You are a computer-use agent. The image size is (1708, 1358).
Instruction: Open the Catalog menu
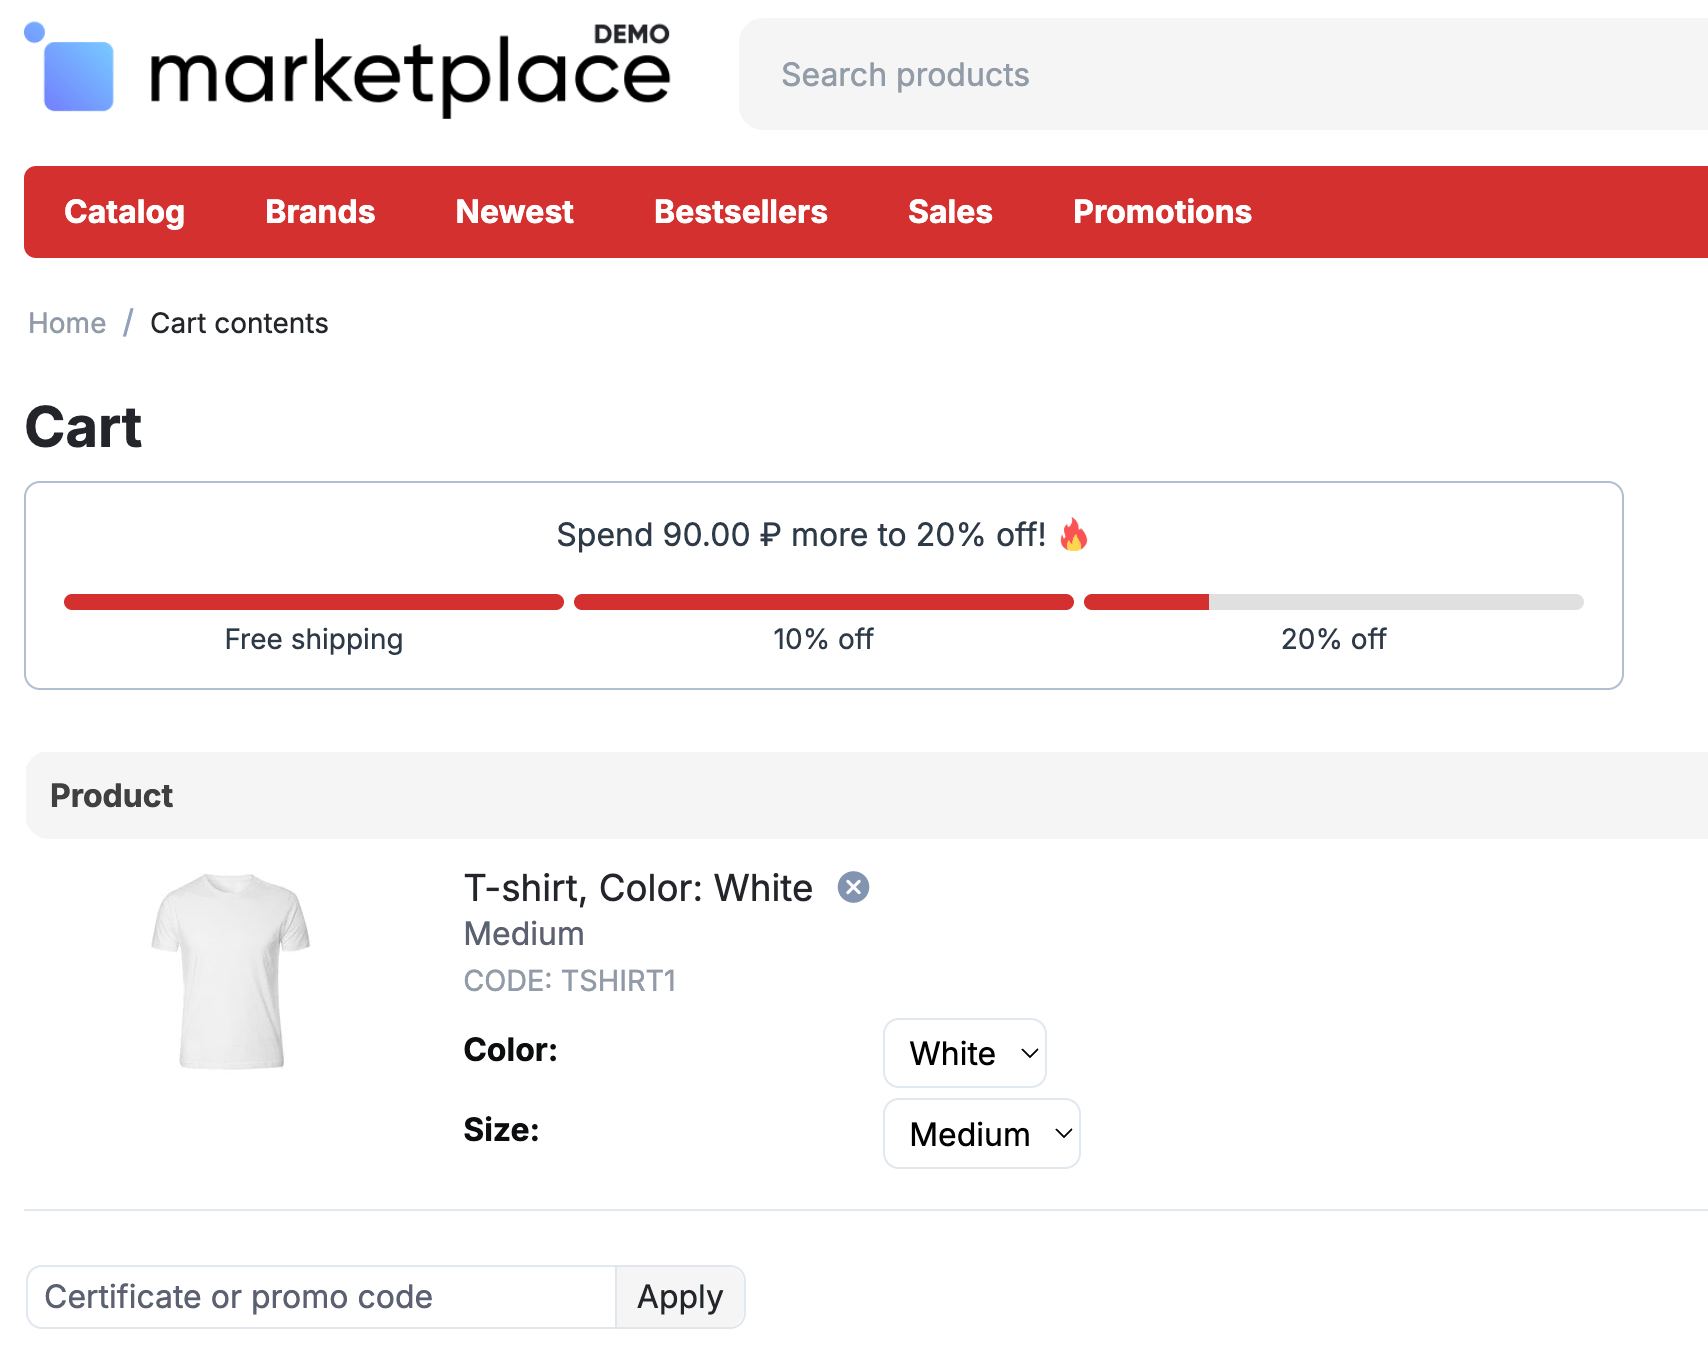124,212
